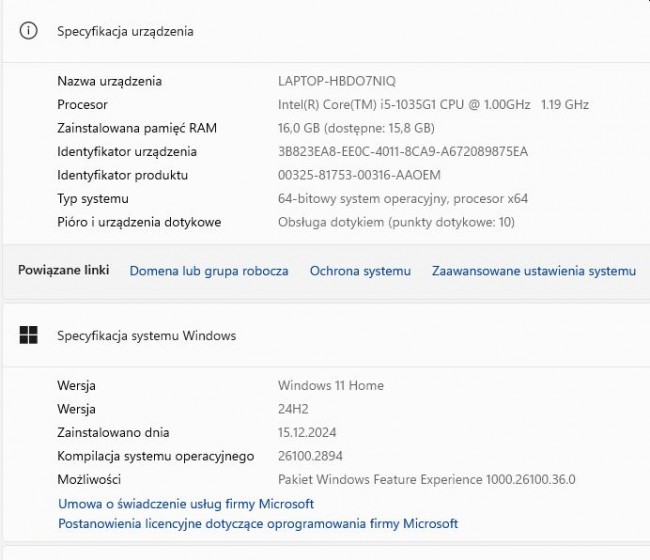The width and height of the screenshot is (650, 560).
Task: Click the Windows logo icon
Action: click(x=28, y=335)
